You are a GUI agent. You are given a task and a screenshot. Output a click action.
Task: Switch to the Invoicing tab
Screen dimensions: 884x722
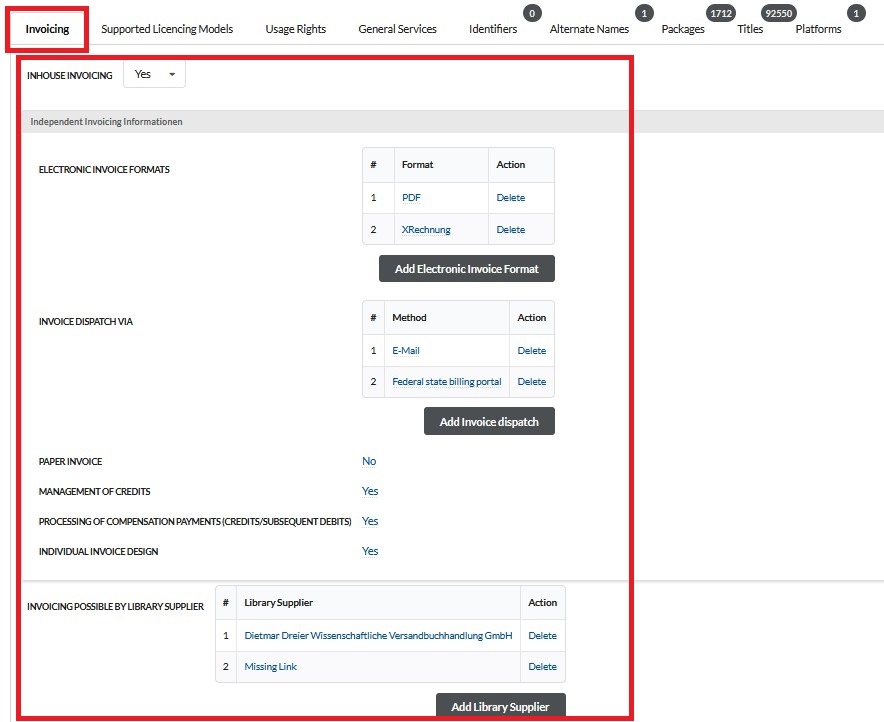pos(47,29)
